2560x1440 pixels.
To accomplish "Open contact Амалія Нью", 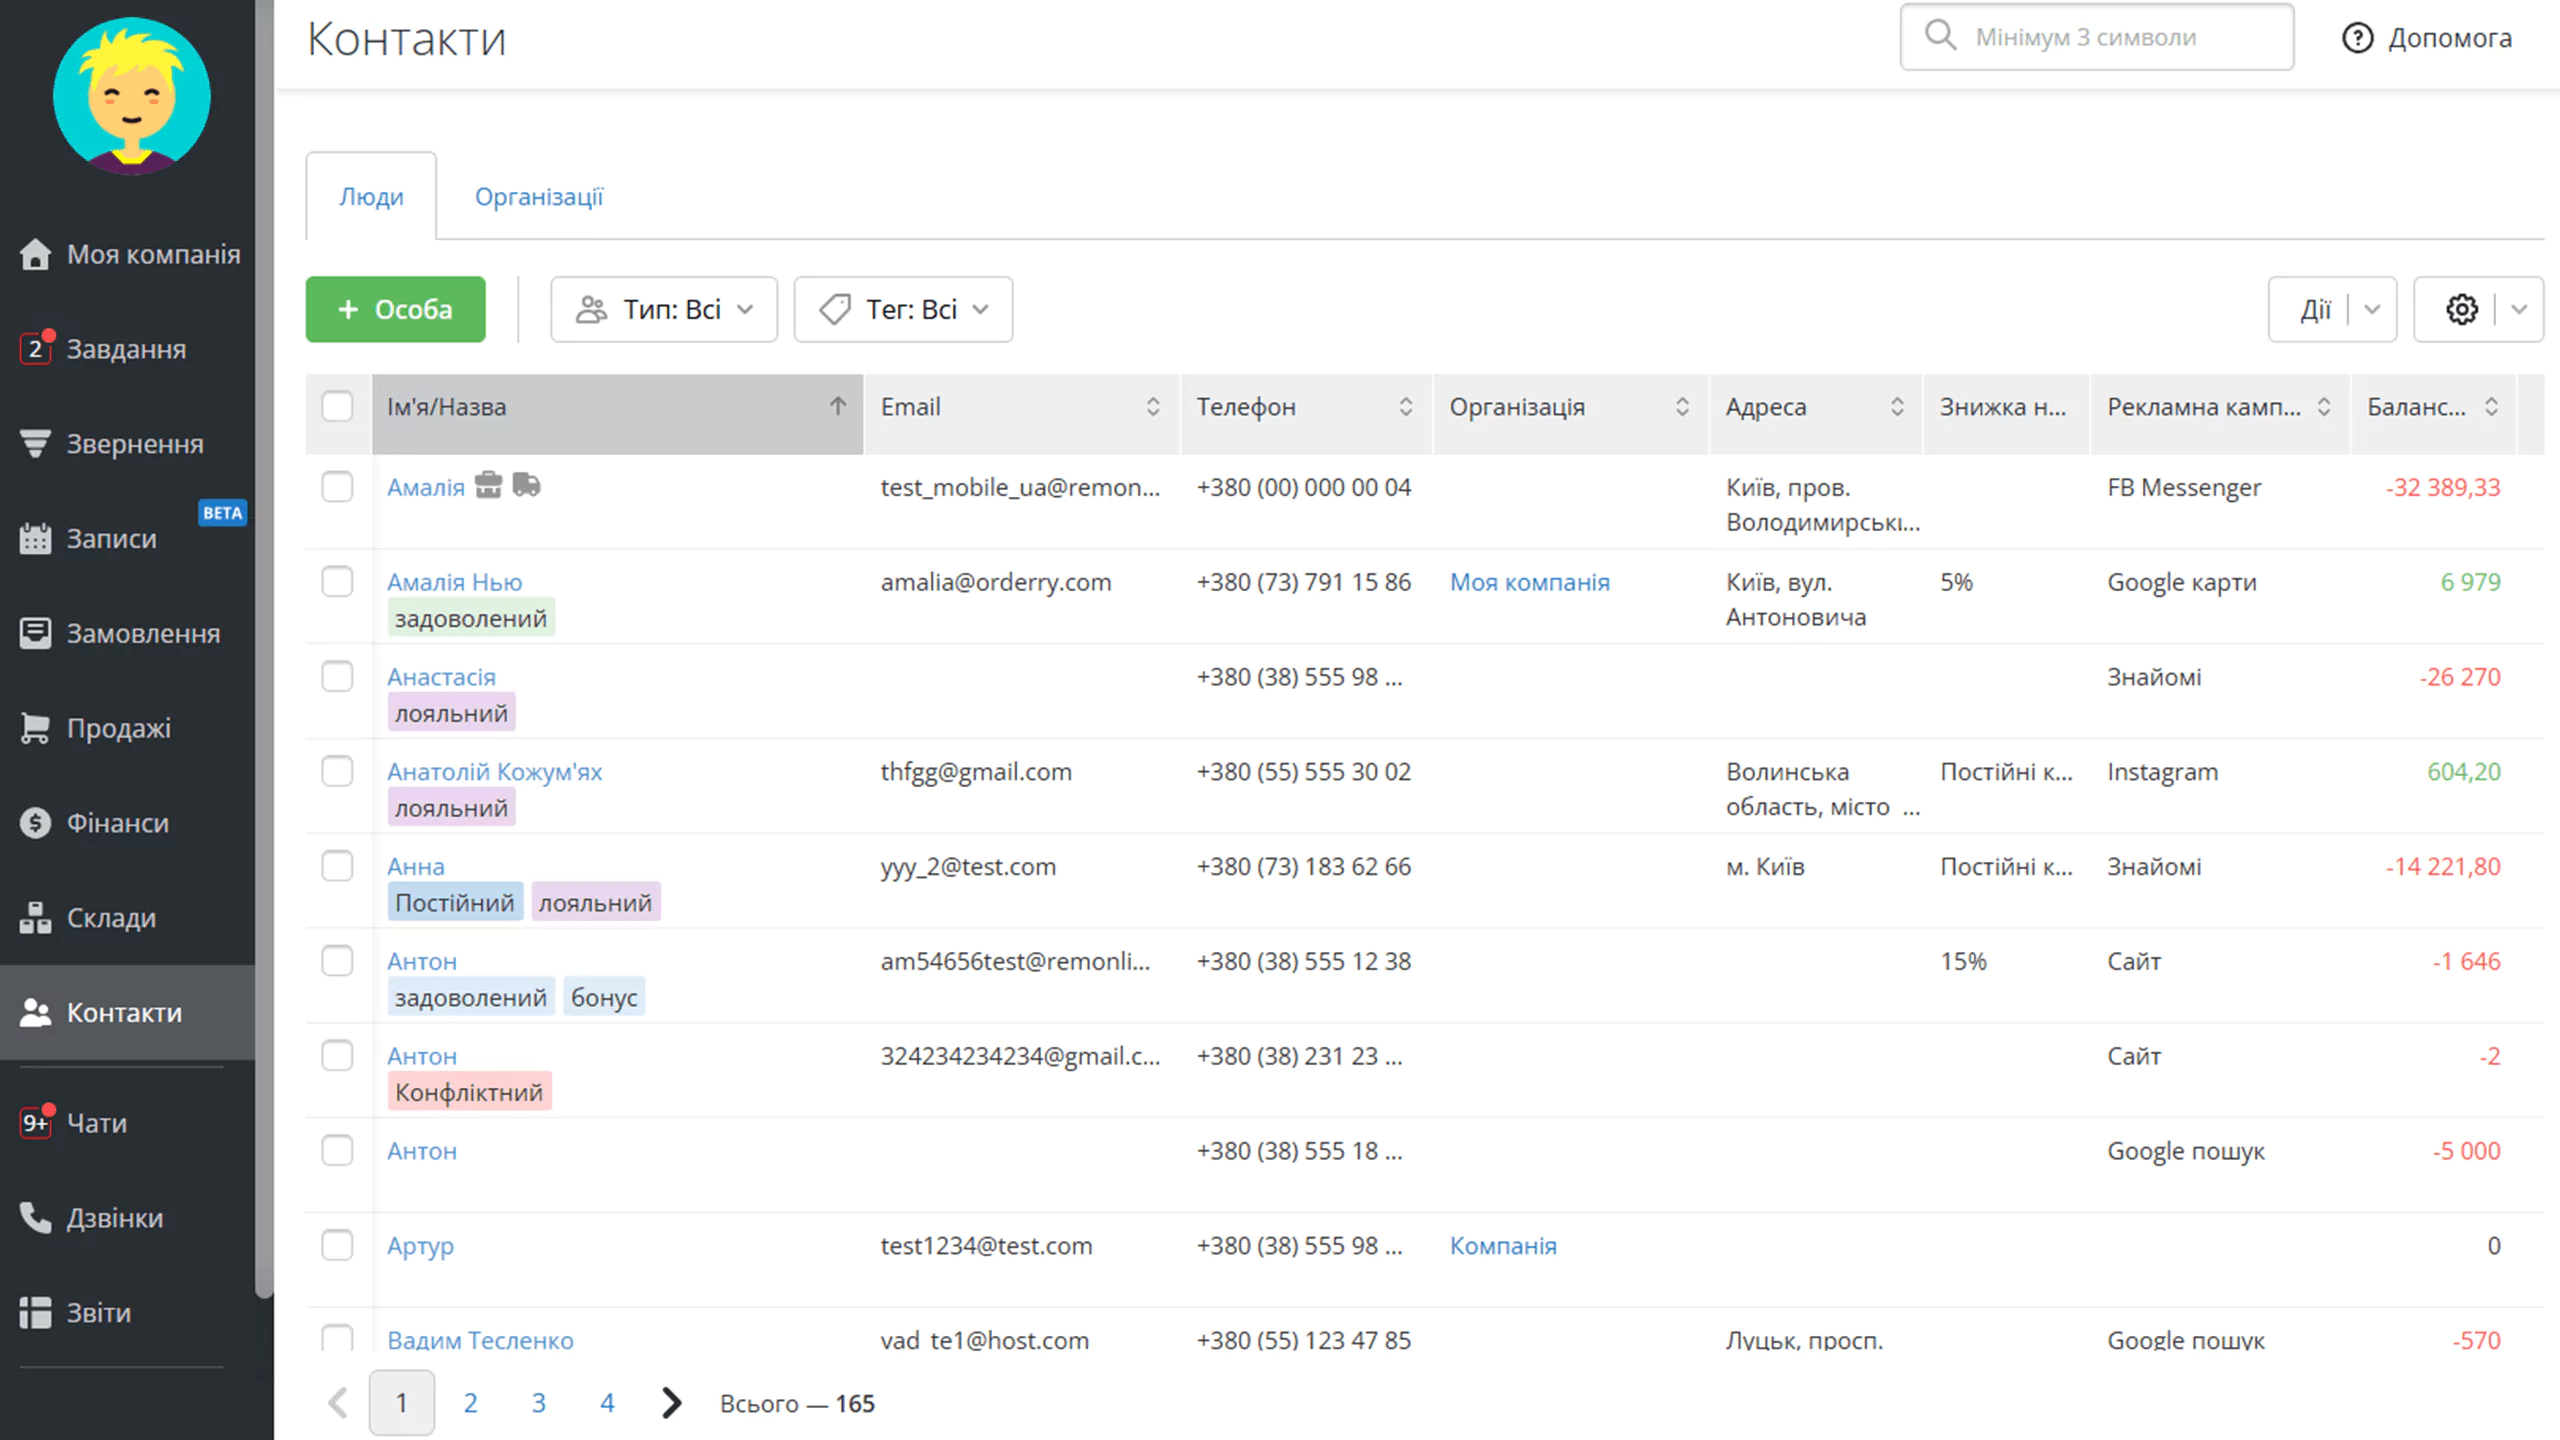I will pos(455,582).
